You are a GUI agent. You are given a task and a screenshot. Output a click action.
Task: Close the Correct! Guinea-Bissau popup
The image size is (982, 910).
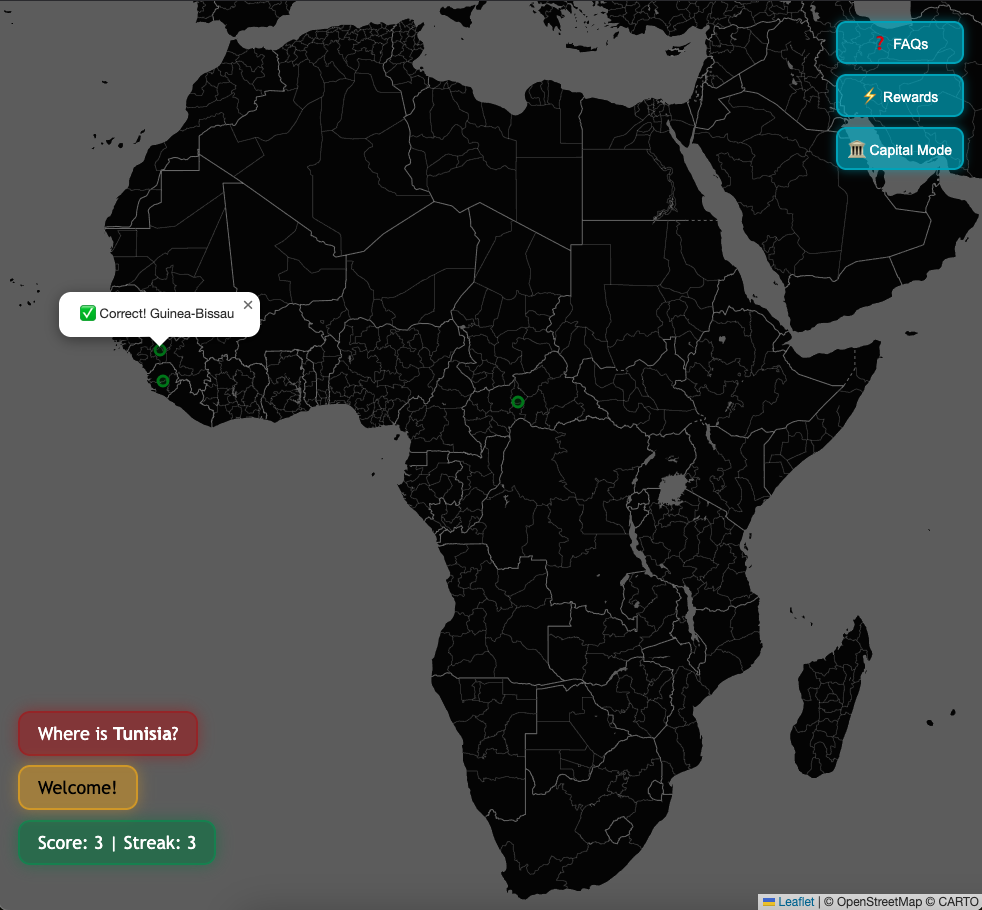[248, 305]
